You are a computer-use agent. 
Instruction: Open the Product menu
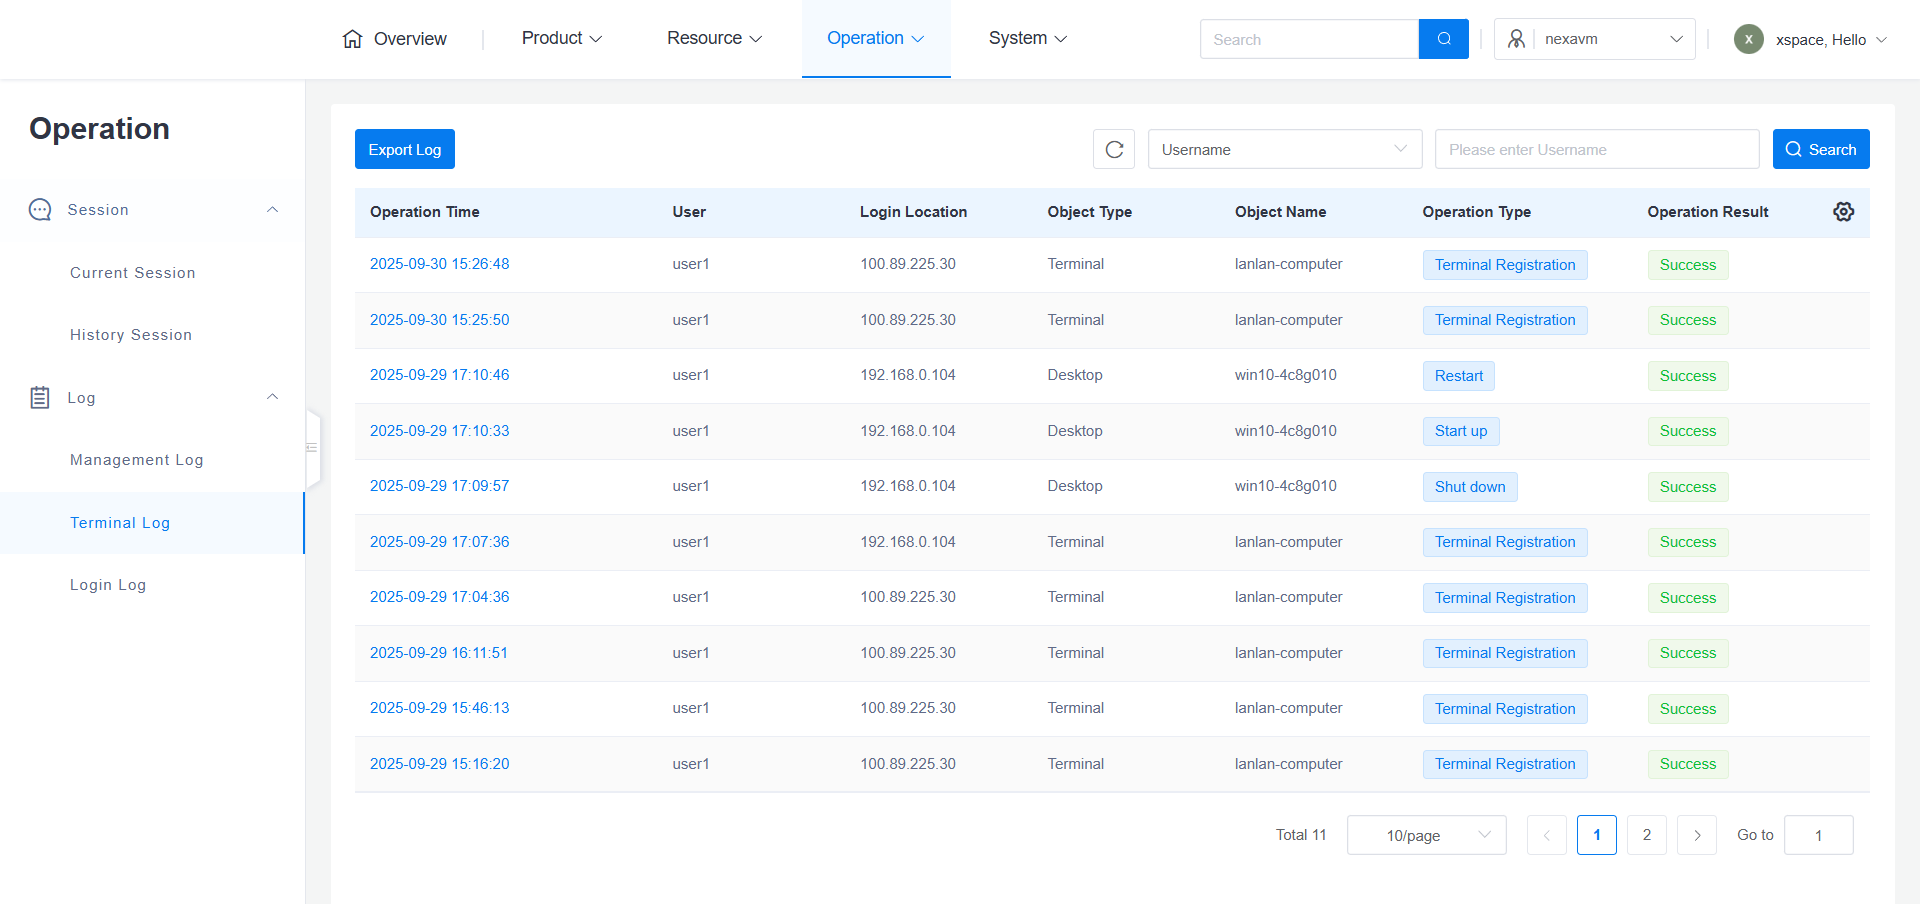[561, 39]
